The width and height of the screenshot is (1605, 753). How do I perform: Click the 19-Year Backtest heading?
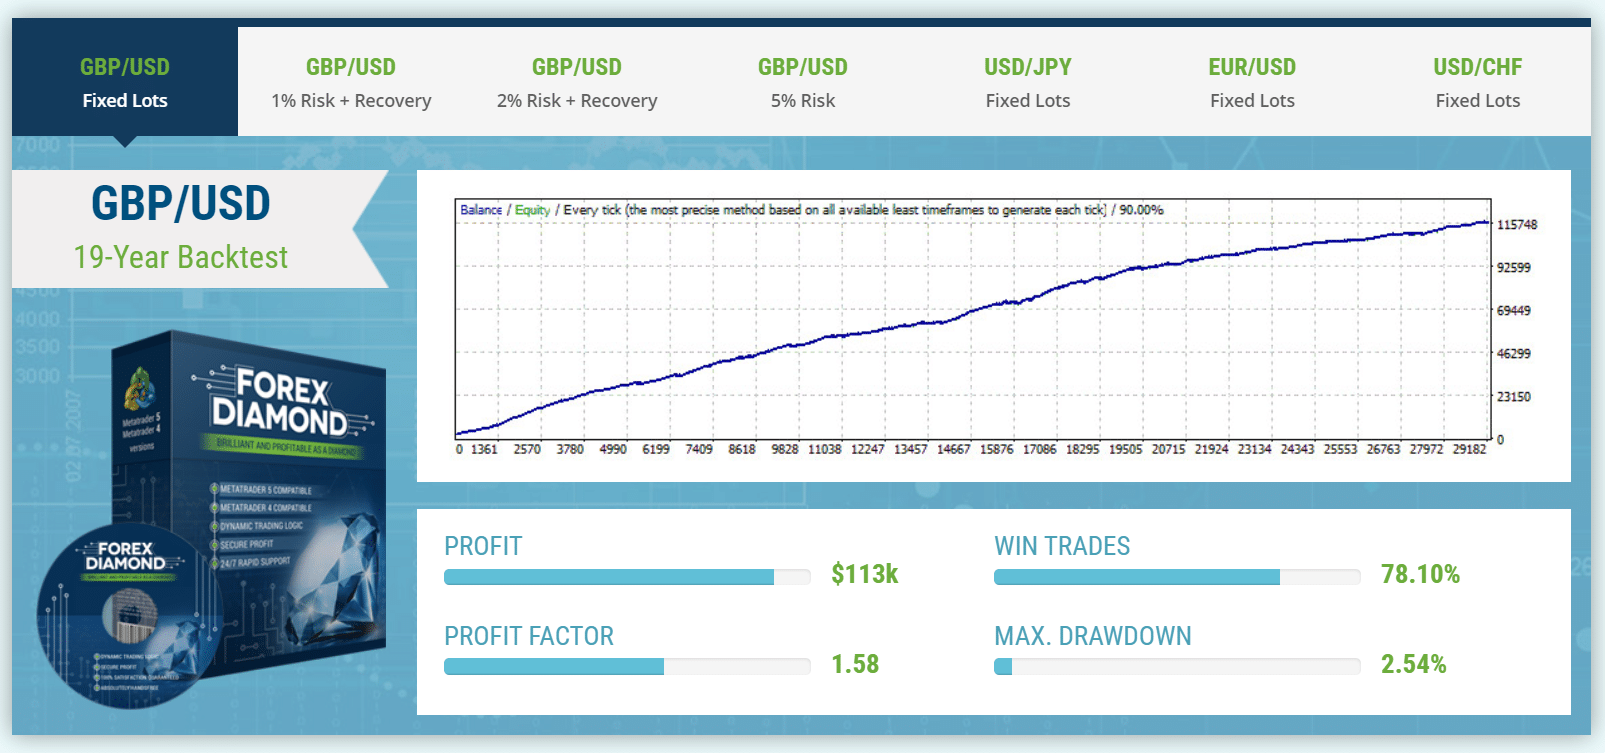click(181, 257)
